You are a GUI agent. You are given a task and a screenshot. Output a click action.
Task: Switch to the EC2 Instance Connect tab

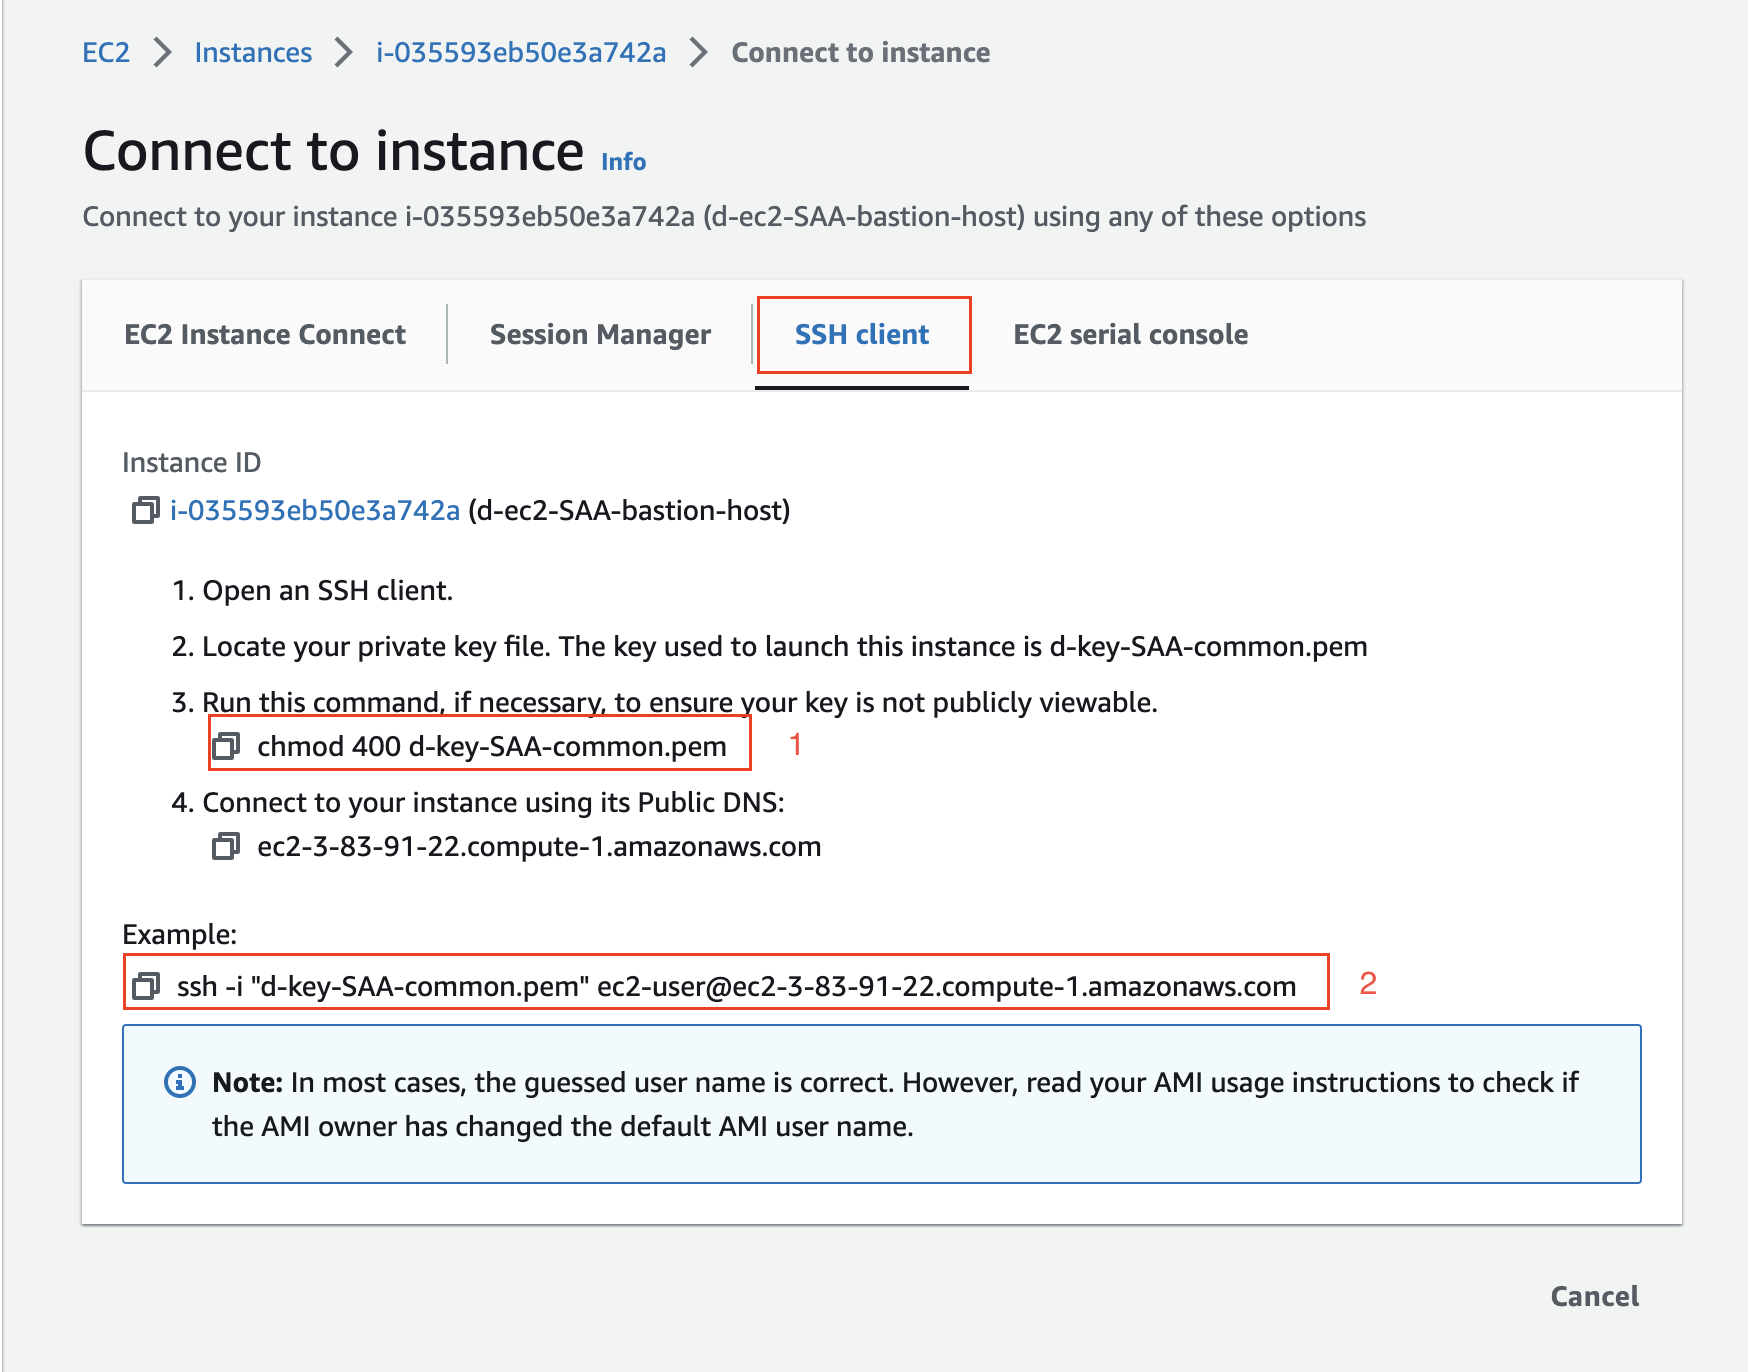click(x=265, y=335)
